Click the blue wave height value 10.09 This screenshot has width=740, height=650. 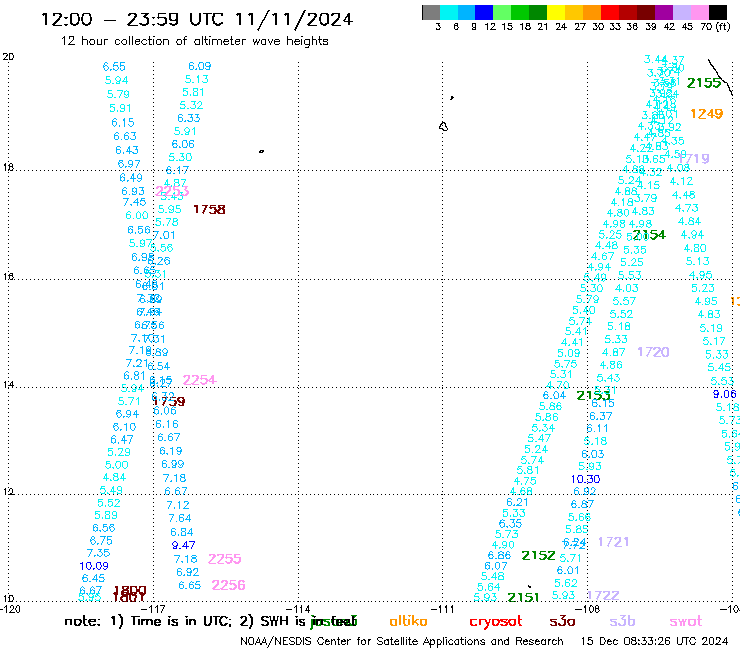click(94, 566)
